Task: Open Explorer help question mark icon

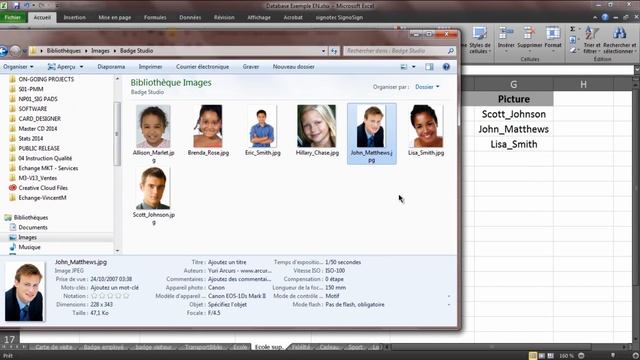Action: point(446,67)
